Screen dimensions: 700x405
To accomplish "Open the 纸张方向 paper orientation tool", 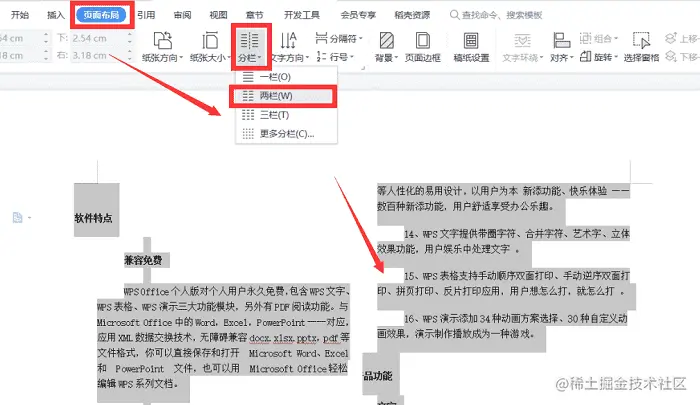I will [162, 46].
